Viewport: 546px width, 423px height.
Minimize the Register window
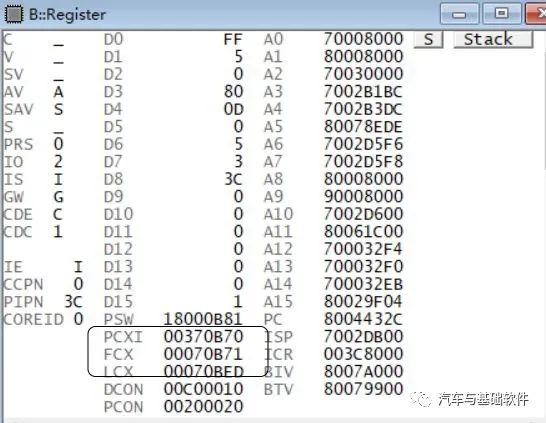coord(459,14)
